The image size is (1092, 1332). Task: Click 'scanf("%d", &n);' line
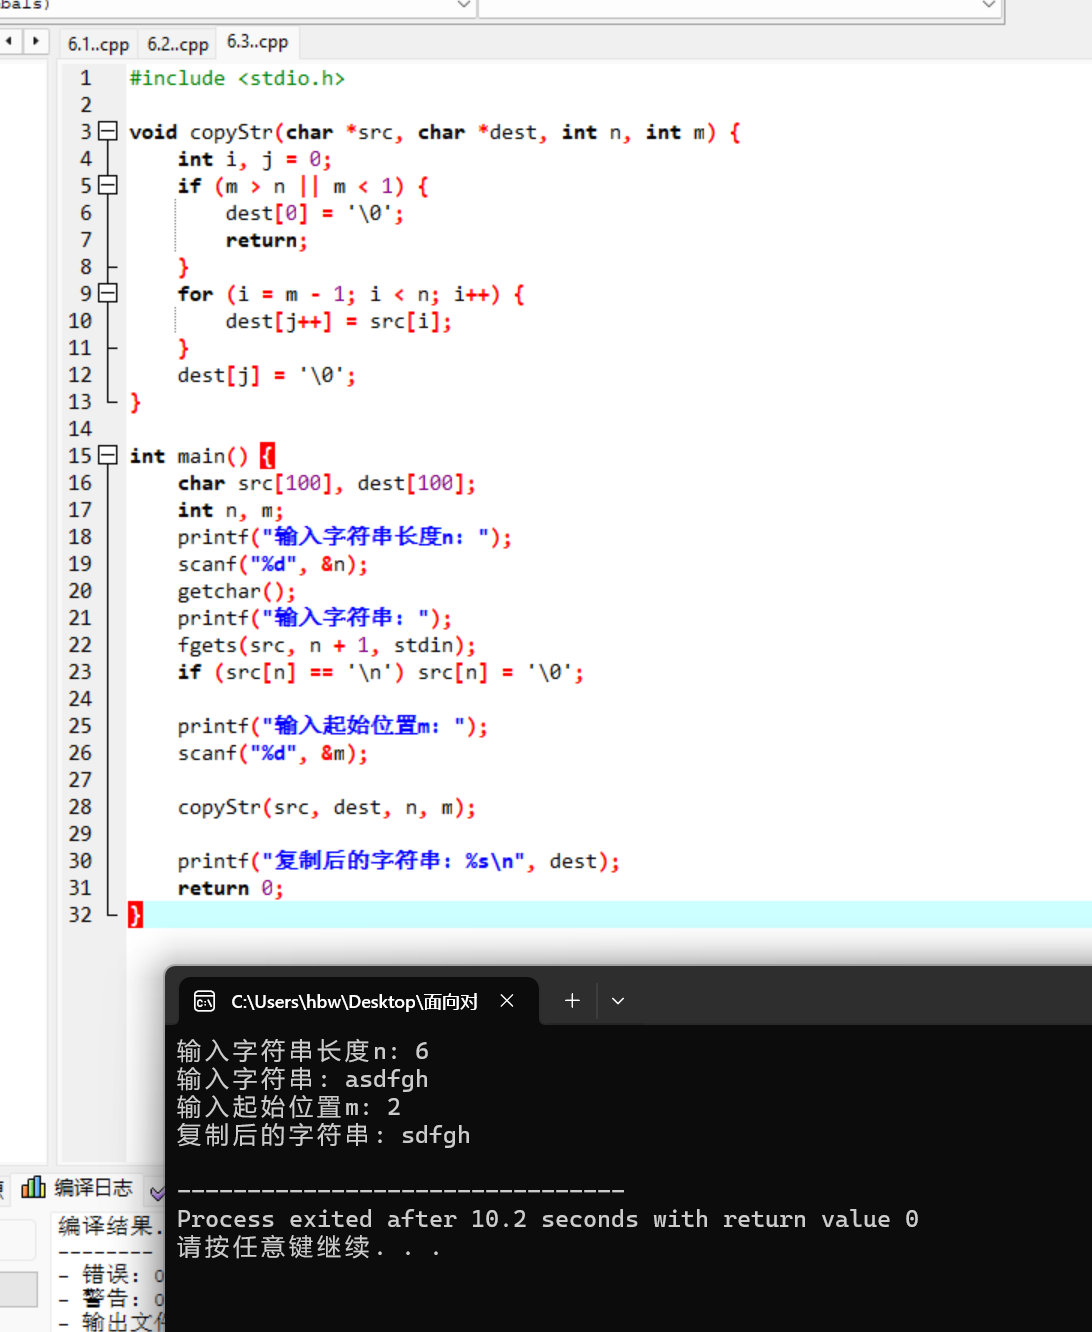click(x=272, y=564)
